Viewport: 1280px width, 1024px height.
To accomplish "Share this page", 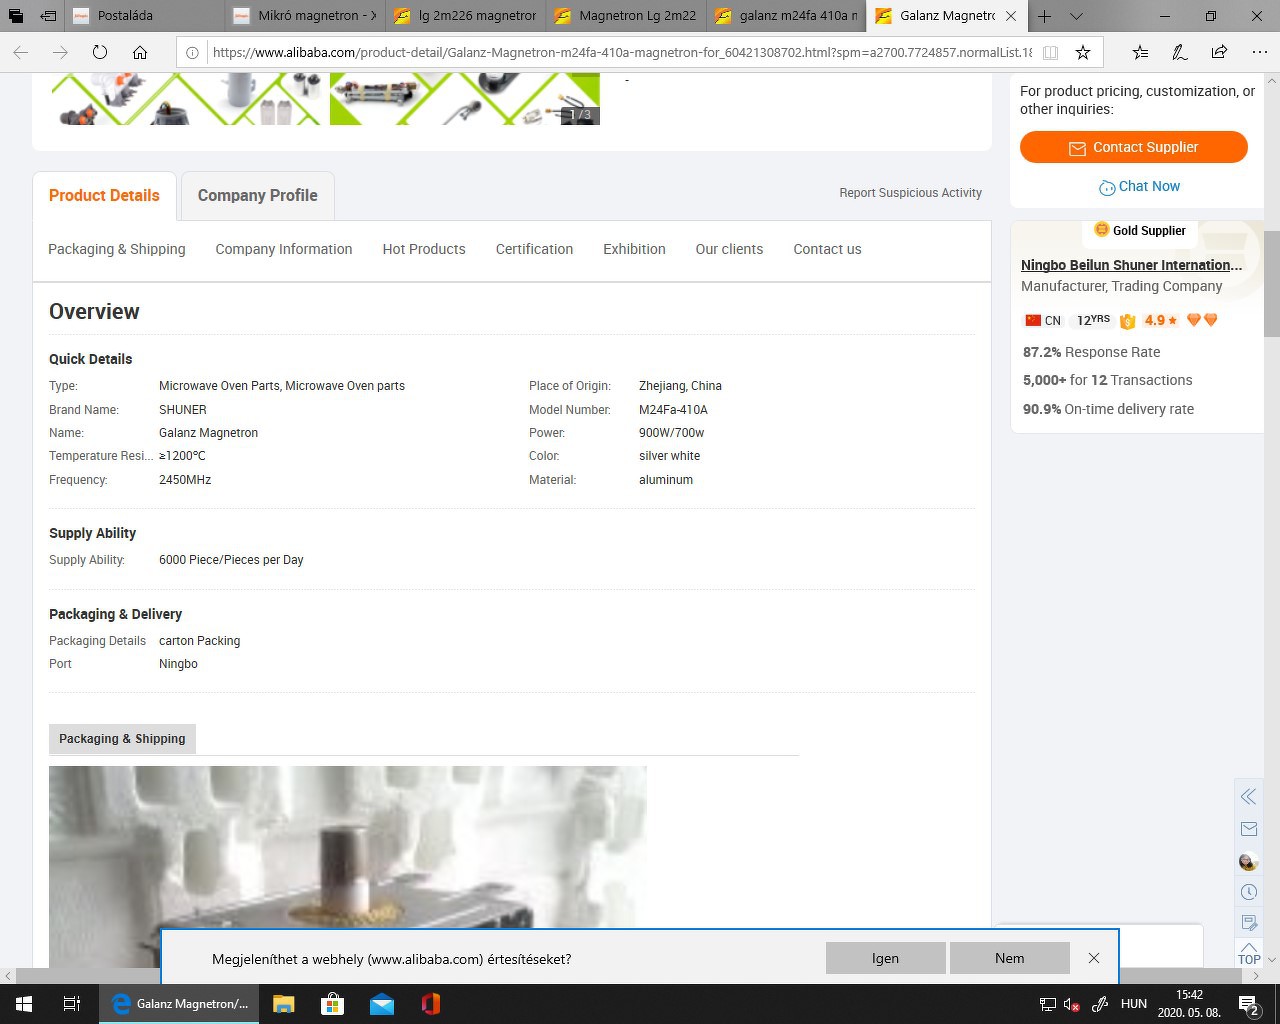I will pos(1219,52).
